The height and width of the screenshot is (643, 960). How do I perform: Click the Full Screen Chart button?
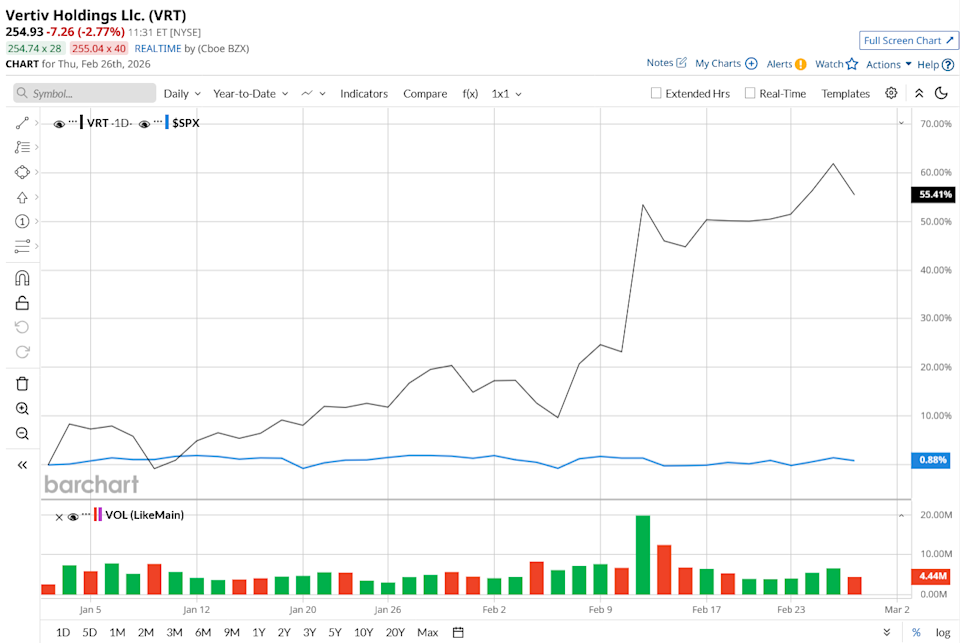point(908,40)
